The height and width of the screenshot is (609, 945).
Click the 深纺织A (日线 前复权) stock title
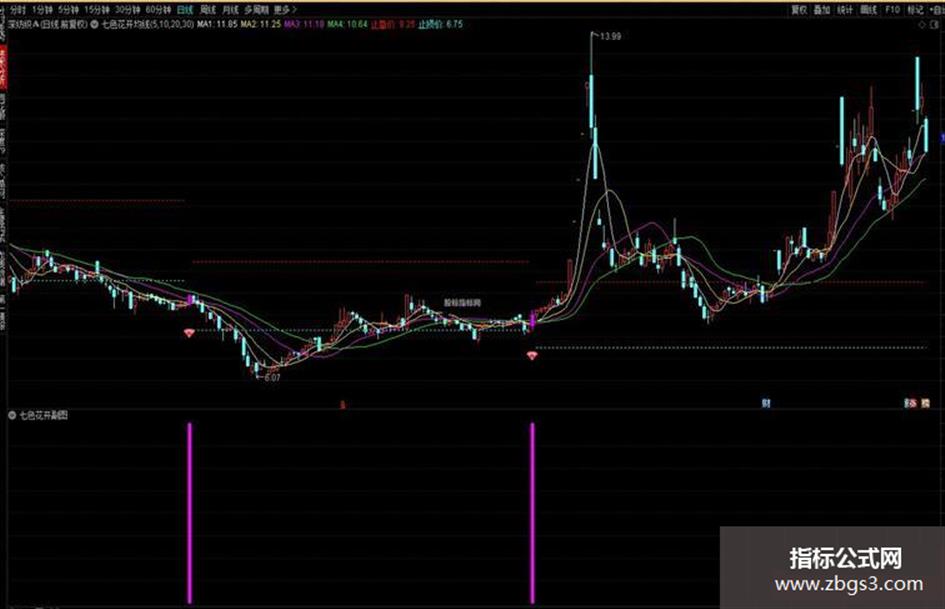48,25
